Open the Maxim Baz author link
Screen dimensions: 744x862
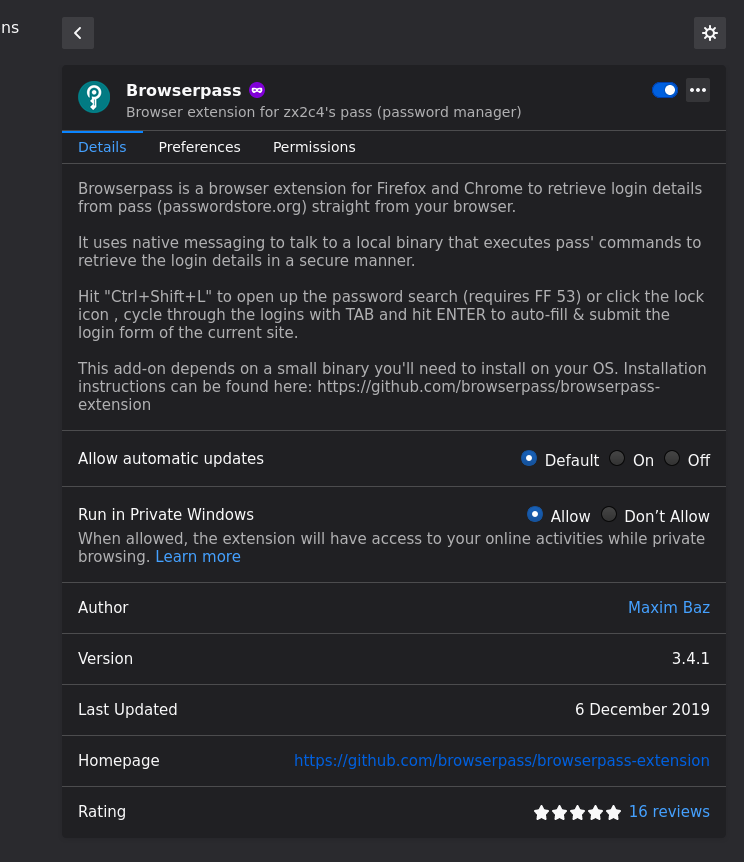[x=669, y=607]
